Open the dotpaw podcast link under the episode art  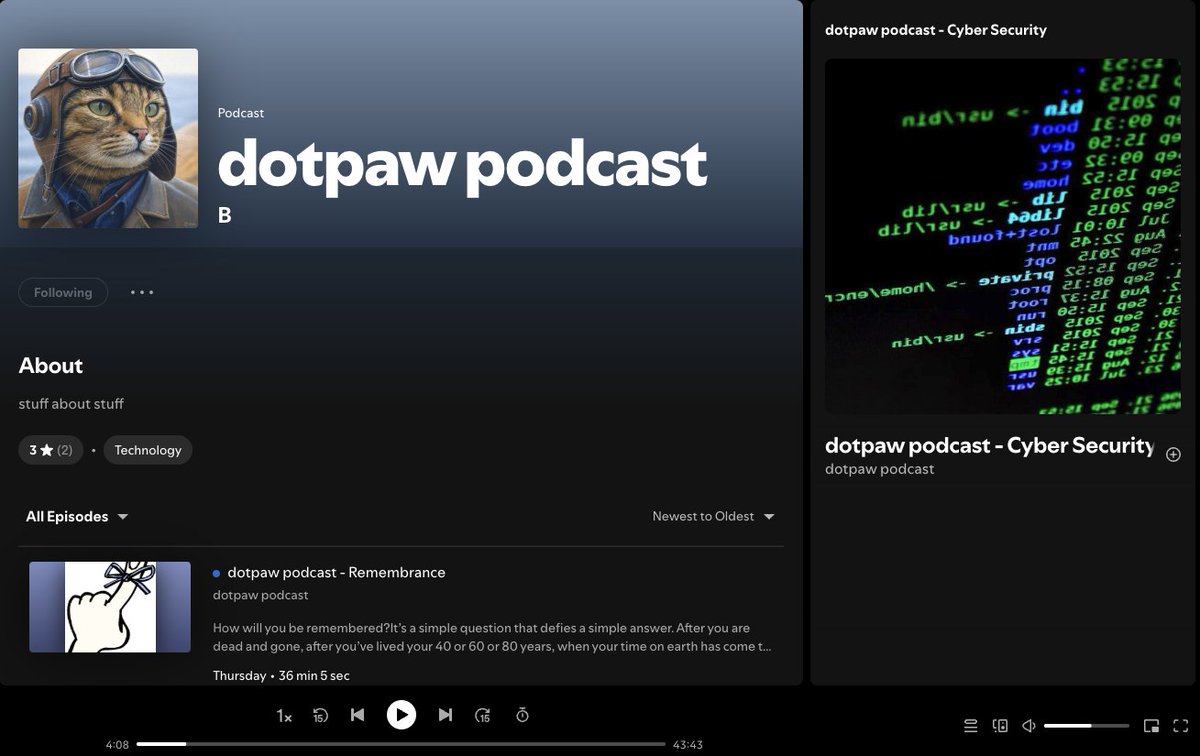[x=878, y=468]
